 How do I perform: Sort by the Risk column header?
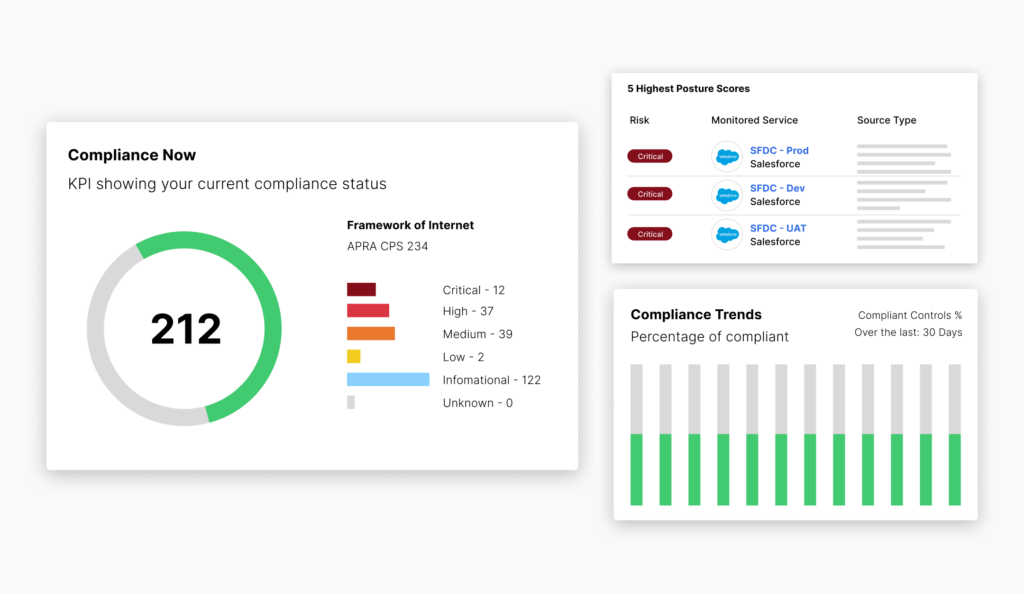click(639, 120)
